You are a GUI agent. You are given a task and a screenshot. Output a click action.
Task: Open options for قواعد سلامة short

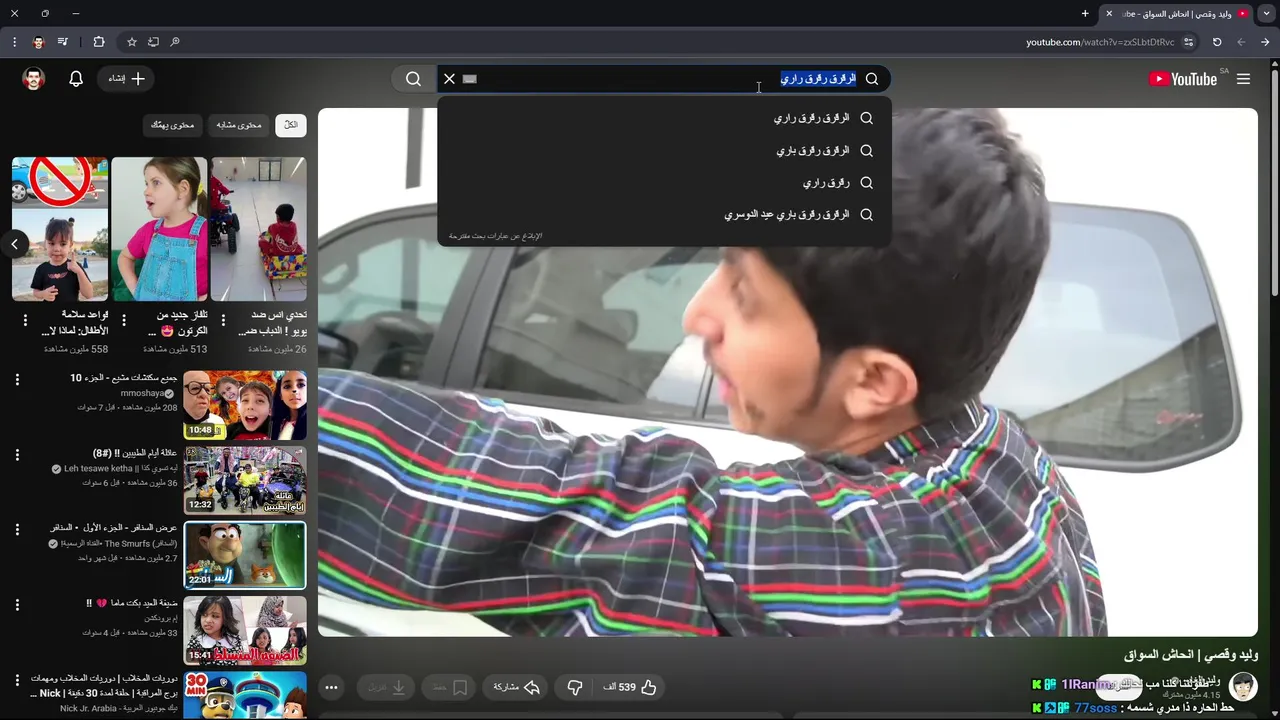(25, 321)
